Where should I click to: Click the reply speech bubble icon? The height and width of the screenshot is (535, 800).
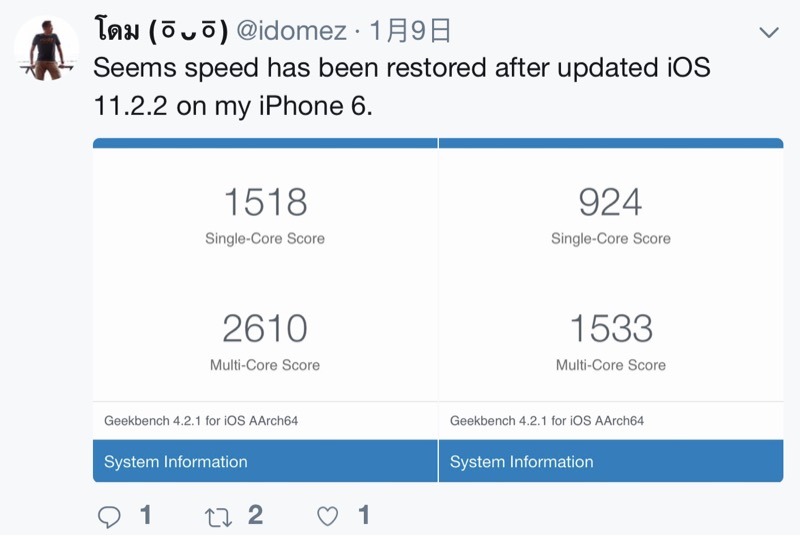click(110, 516)
